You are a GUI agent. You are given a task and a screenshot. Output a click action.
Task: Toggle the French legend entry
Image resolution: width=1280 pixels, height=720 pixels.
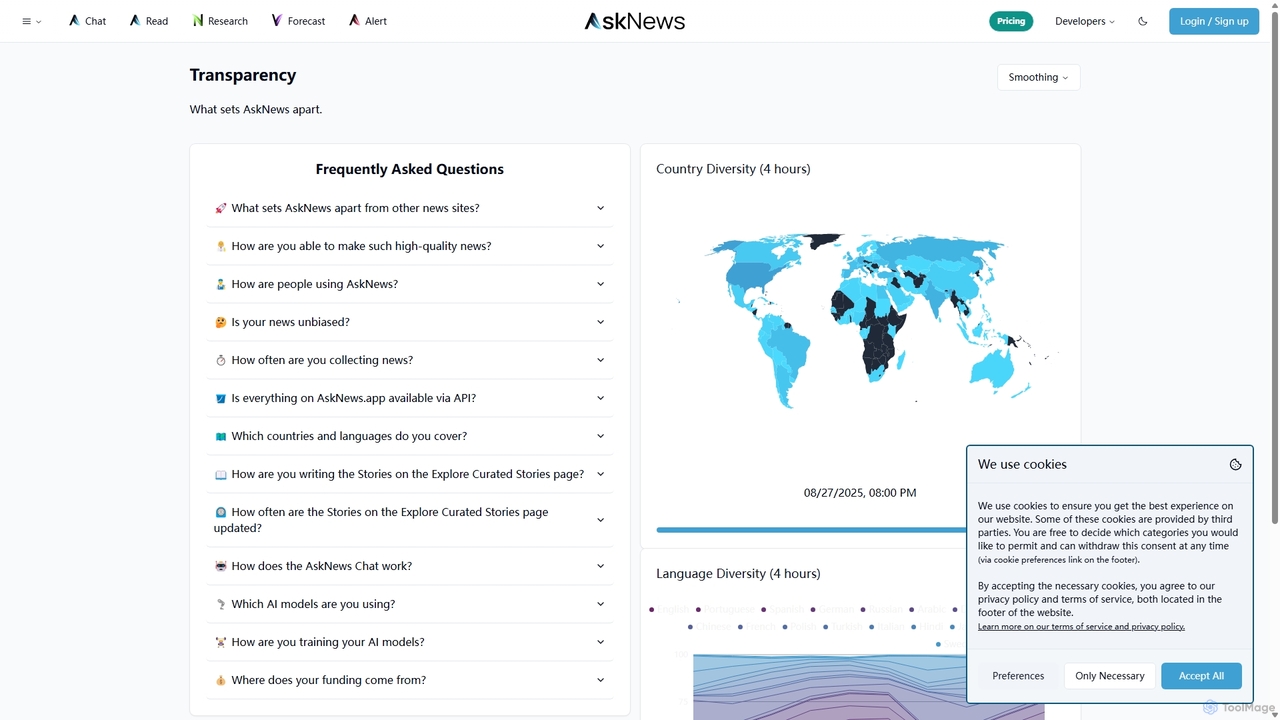[759, 627]
